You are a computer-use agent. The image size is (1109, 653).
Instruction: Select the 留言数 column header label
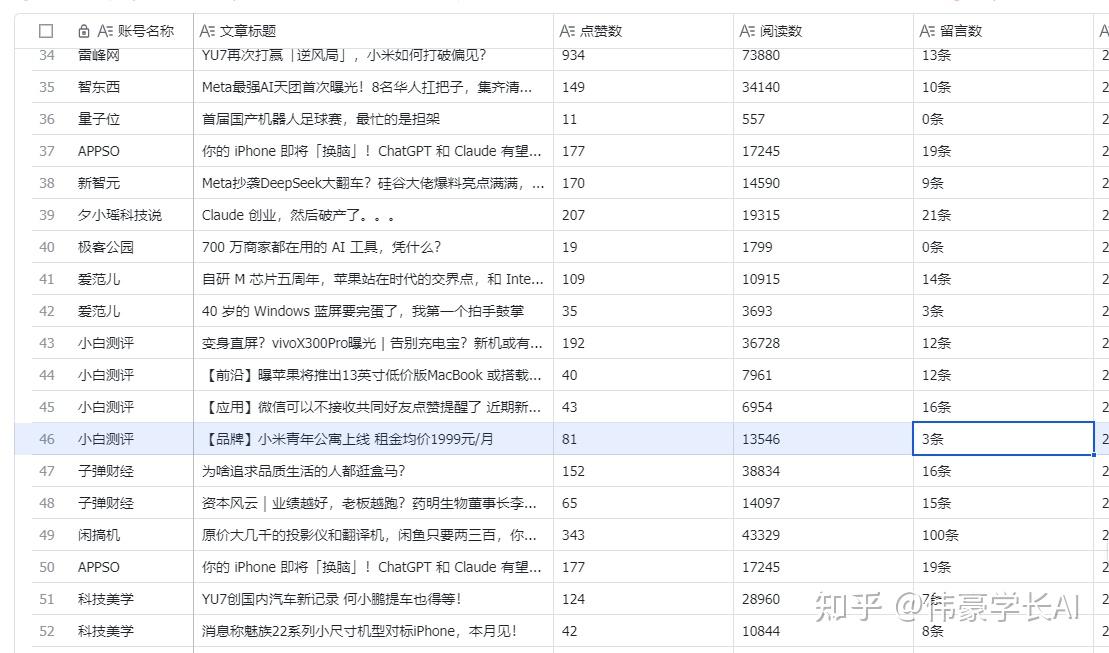[960, 31]
